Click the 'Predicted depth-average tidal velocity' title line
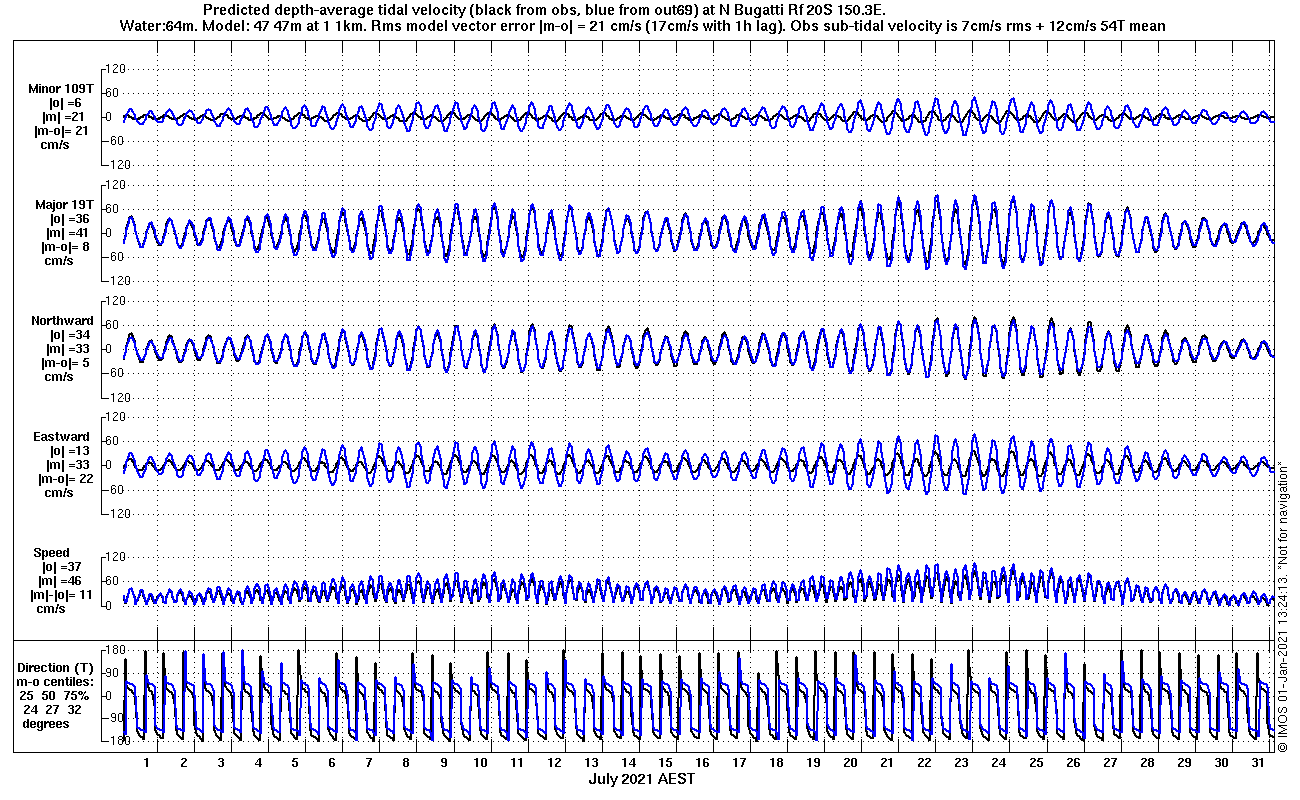The width and height of the screenshot is (1300, 800). pos(544,9)
